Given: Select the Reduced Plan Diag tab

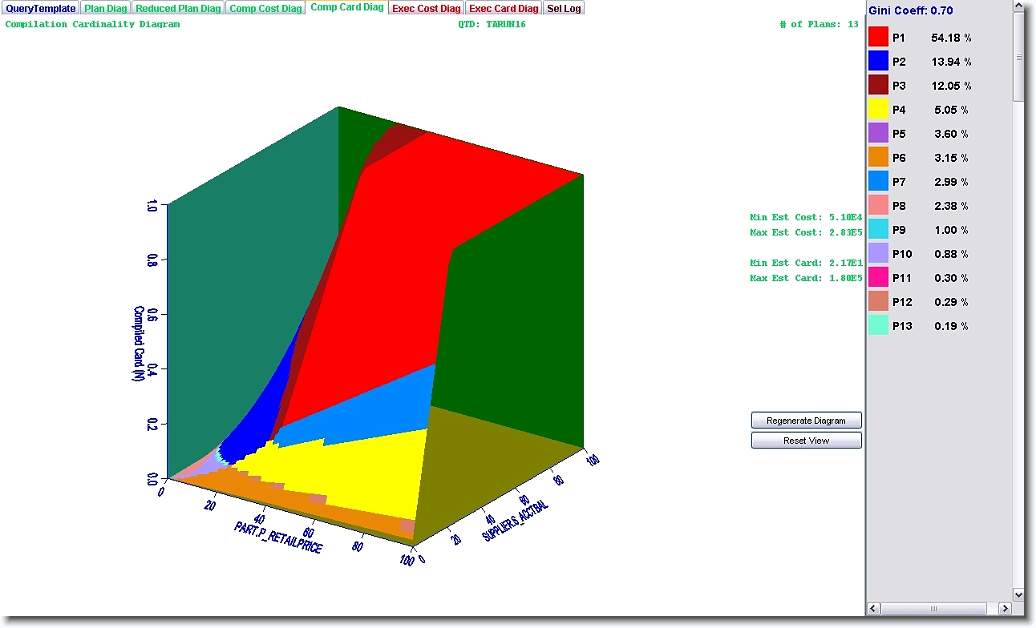Looking at the screenshot, I should [x=178, y=8].
